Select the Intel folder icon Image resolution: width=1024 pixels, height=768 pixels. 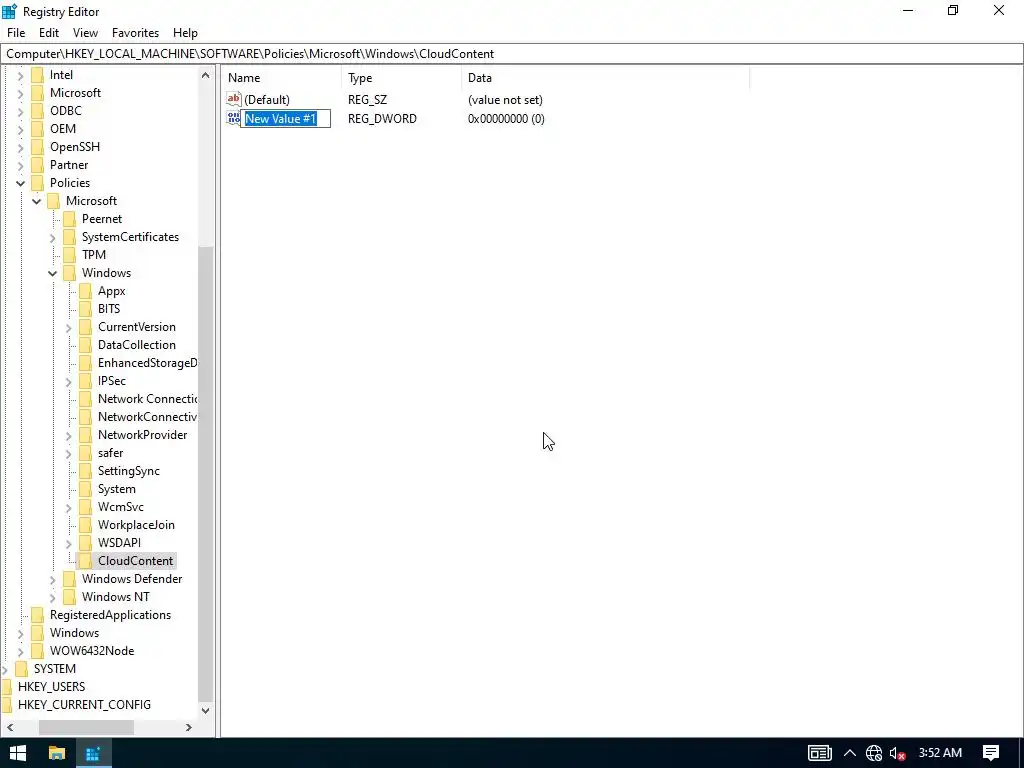coord(38,75)
